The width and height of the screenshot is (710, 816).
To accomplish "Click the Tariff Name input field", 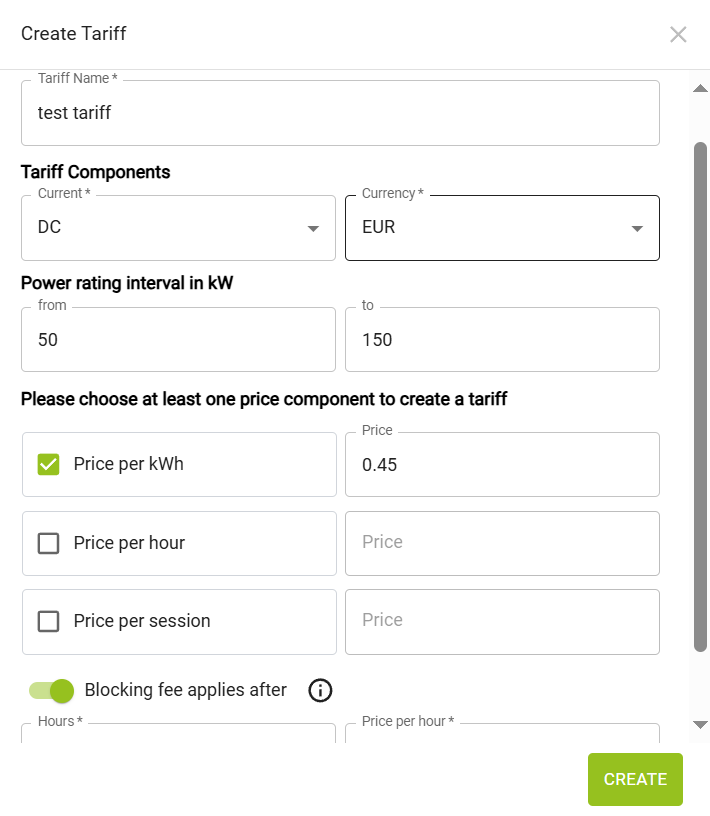I will pos(340,113).
